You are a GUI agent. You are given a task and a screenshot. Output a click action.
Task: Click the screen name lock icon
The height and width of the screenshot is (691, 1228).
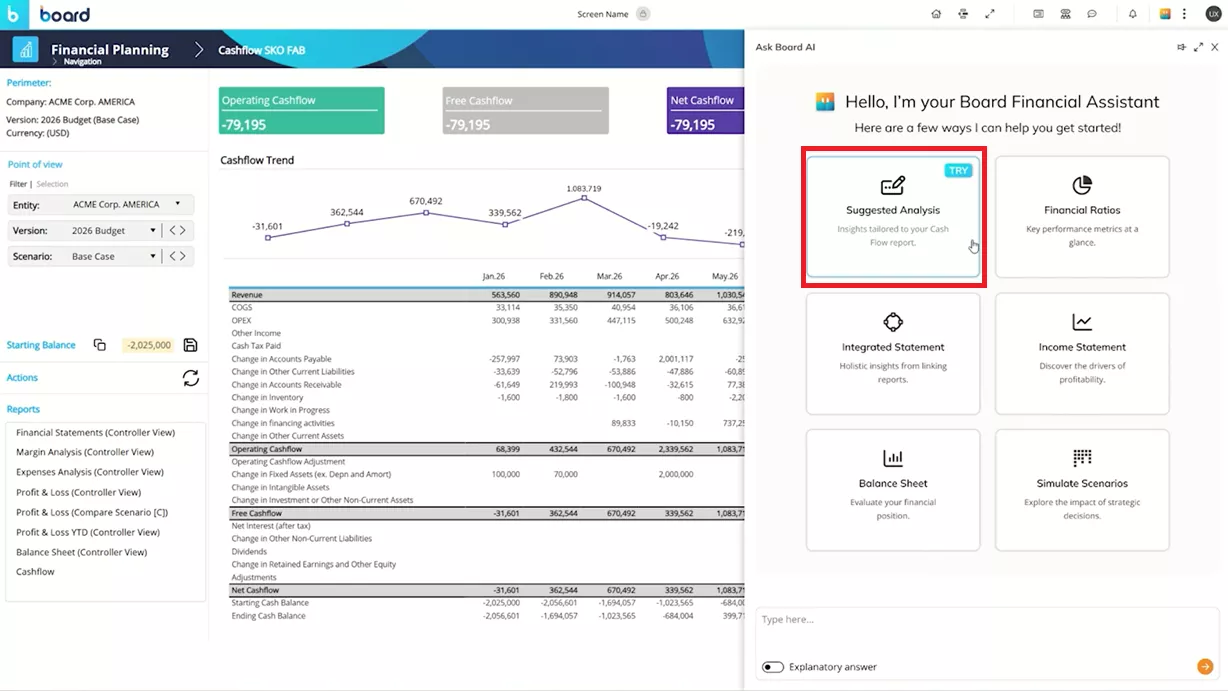tap(642, 14)
